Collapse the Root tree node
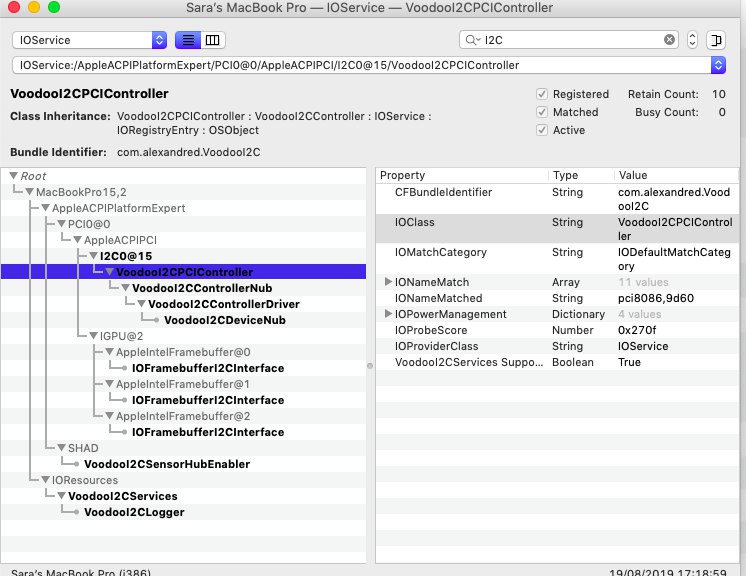Screen dimensions: 746x576 [14, 176]
